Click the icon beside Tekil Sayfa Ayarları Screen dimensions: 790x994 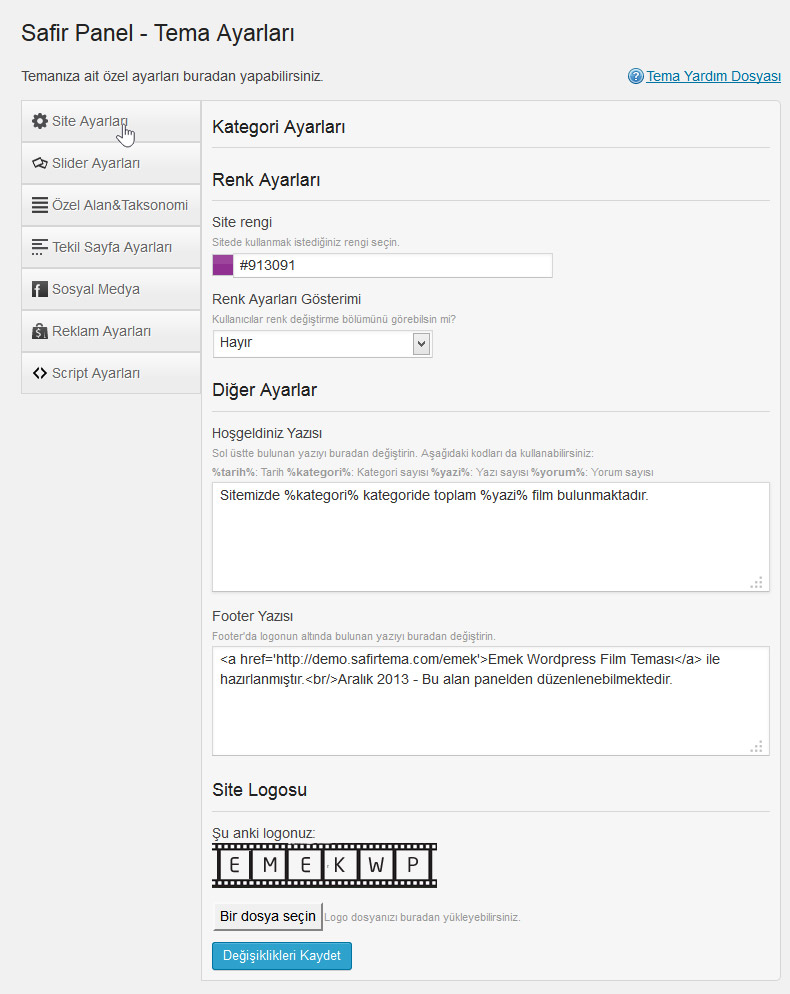40,247
